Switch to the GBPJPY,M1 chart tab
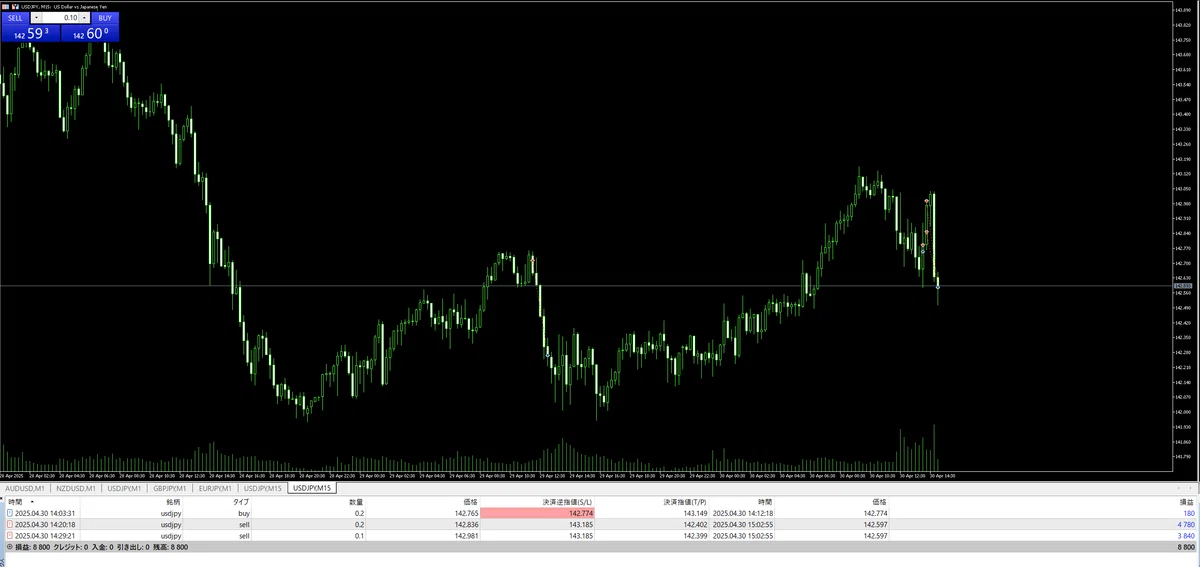The image size is (1200, 567). (x=172, y=488)
